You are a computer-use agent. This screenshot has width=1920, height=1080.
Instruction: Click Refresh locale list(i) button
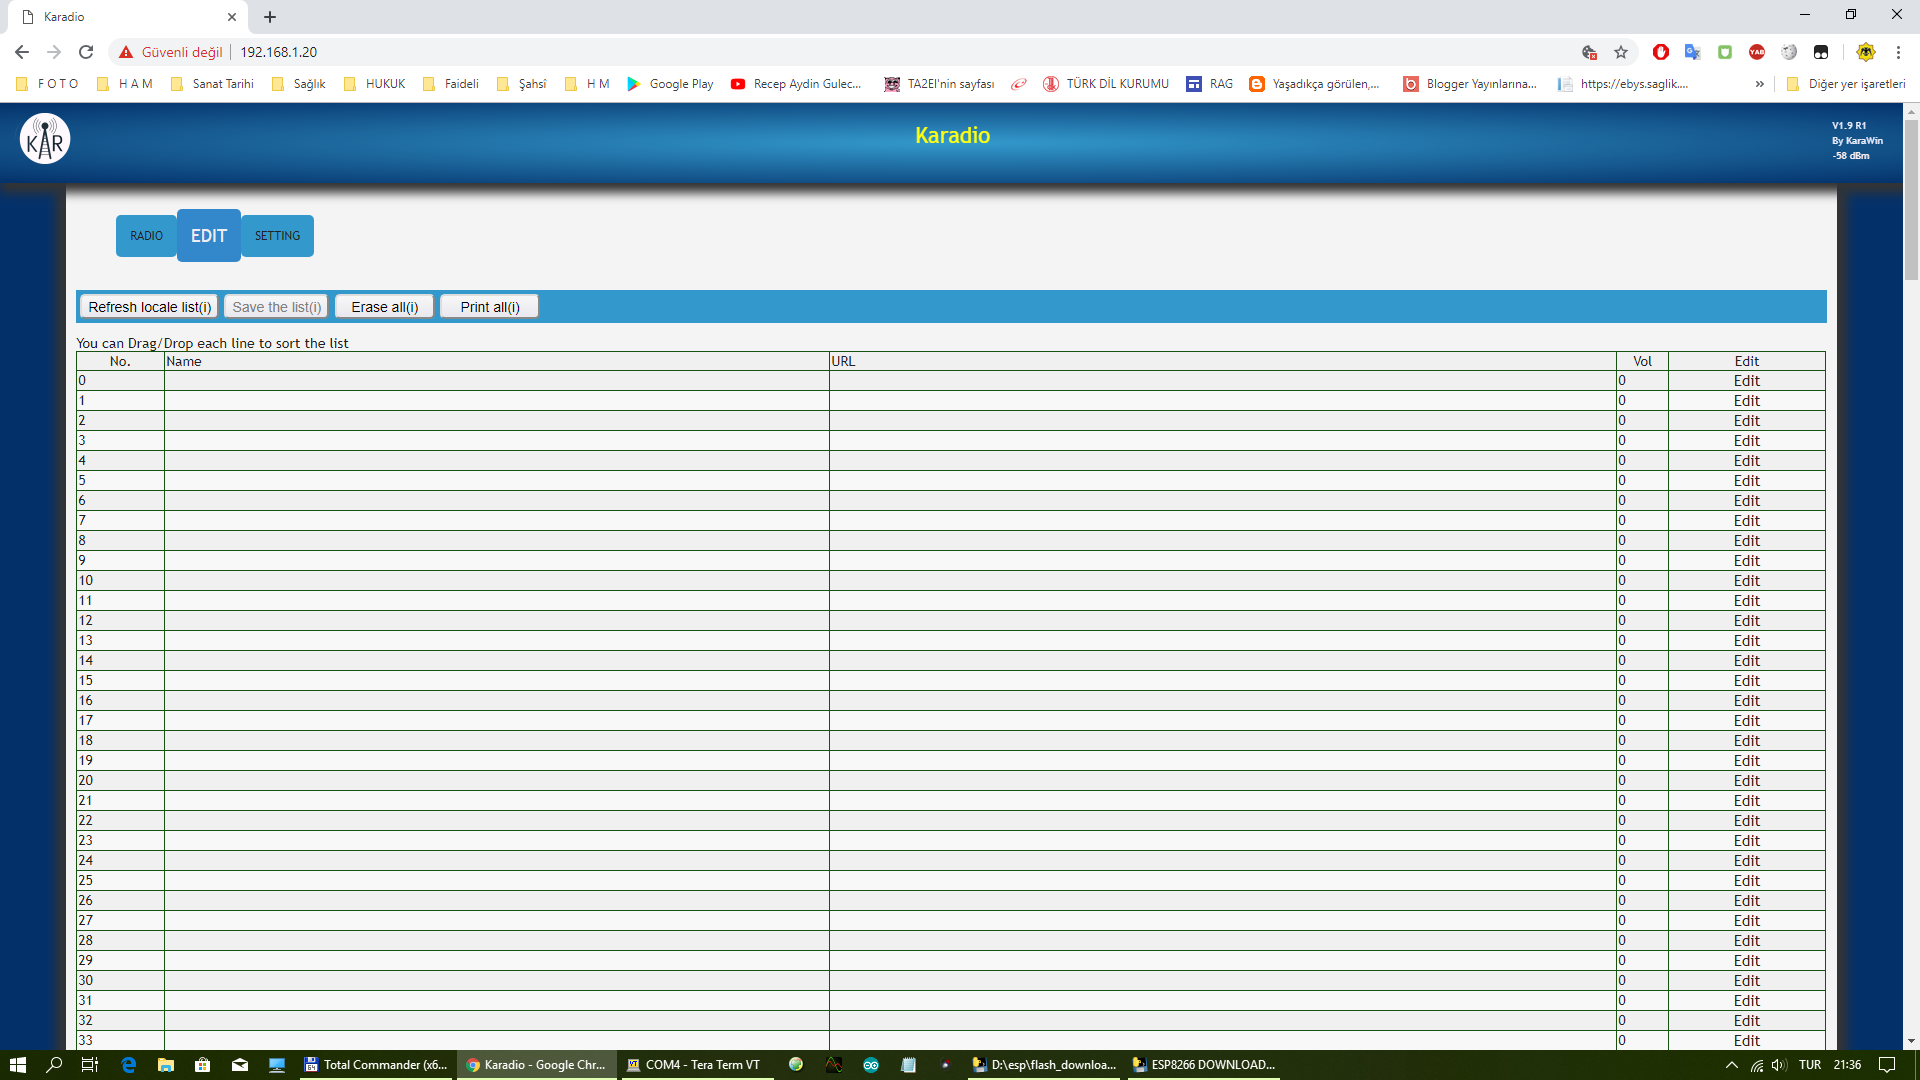pos(149,307)
